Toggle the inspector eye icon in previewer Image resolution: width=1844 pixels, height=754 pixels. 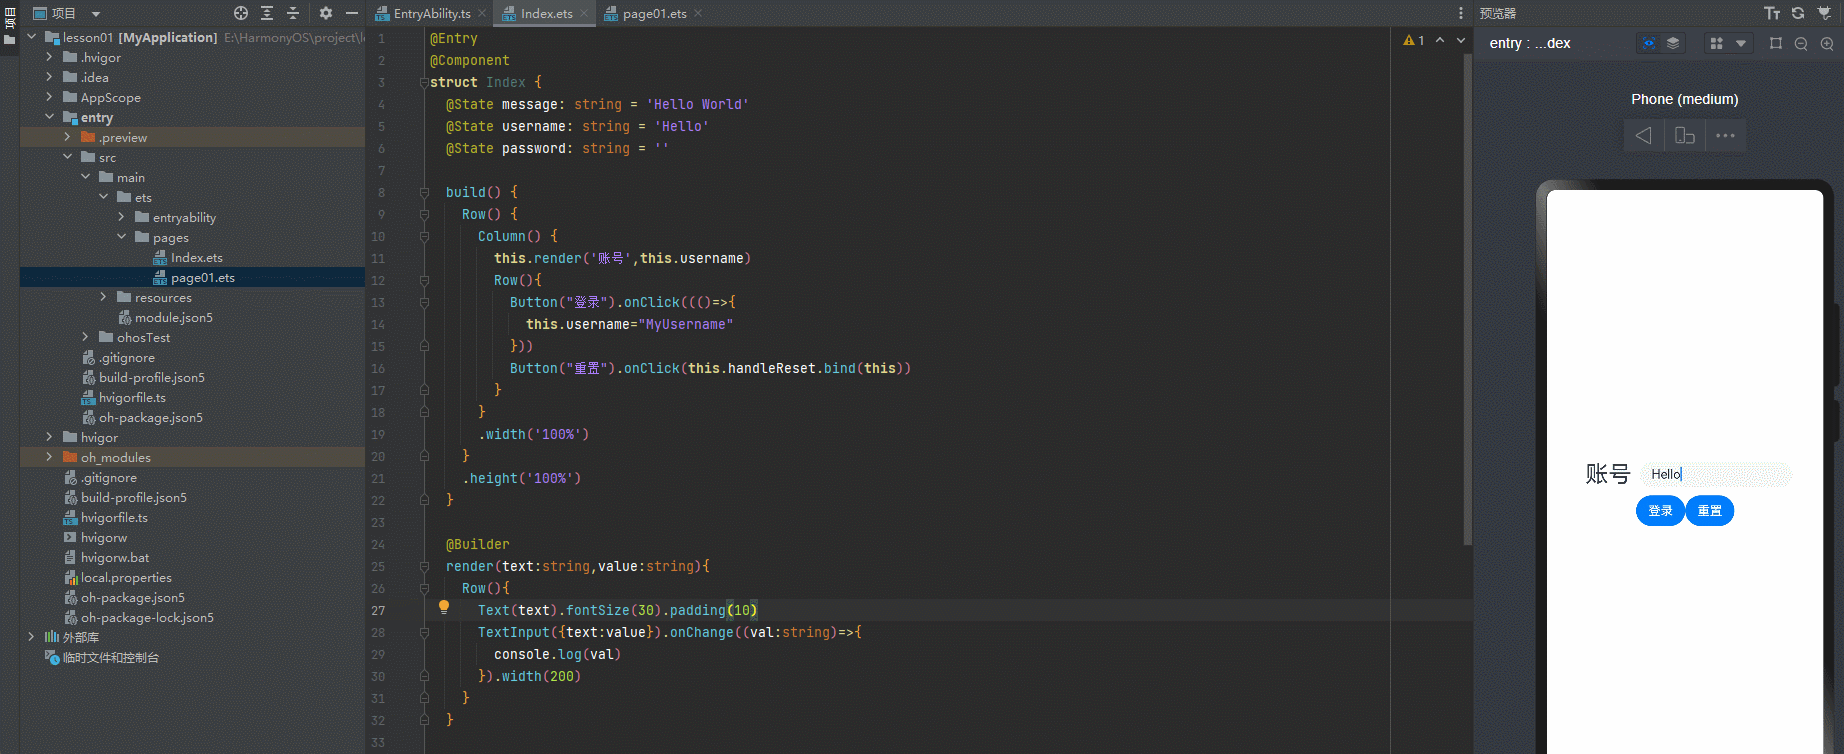(x=1649, y=43)
